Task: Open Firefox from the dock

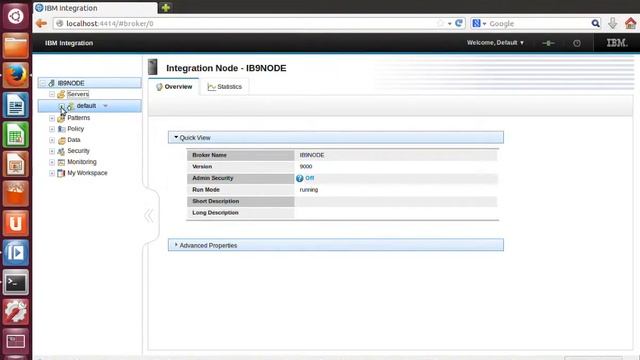Action: click(16, 75)
